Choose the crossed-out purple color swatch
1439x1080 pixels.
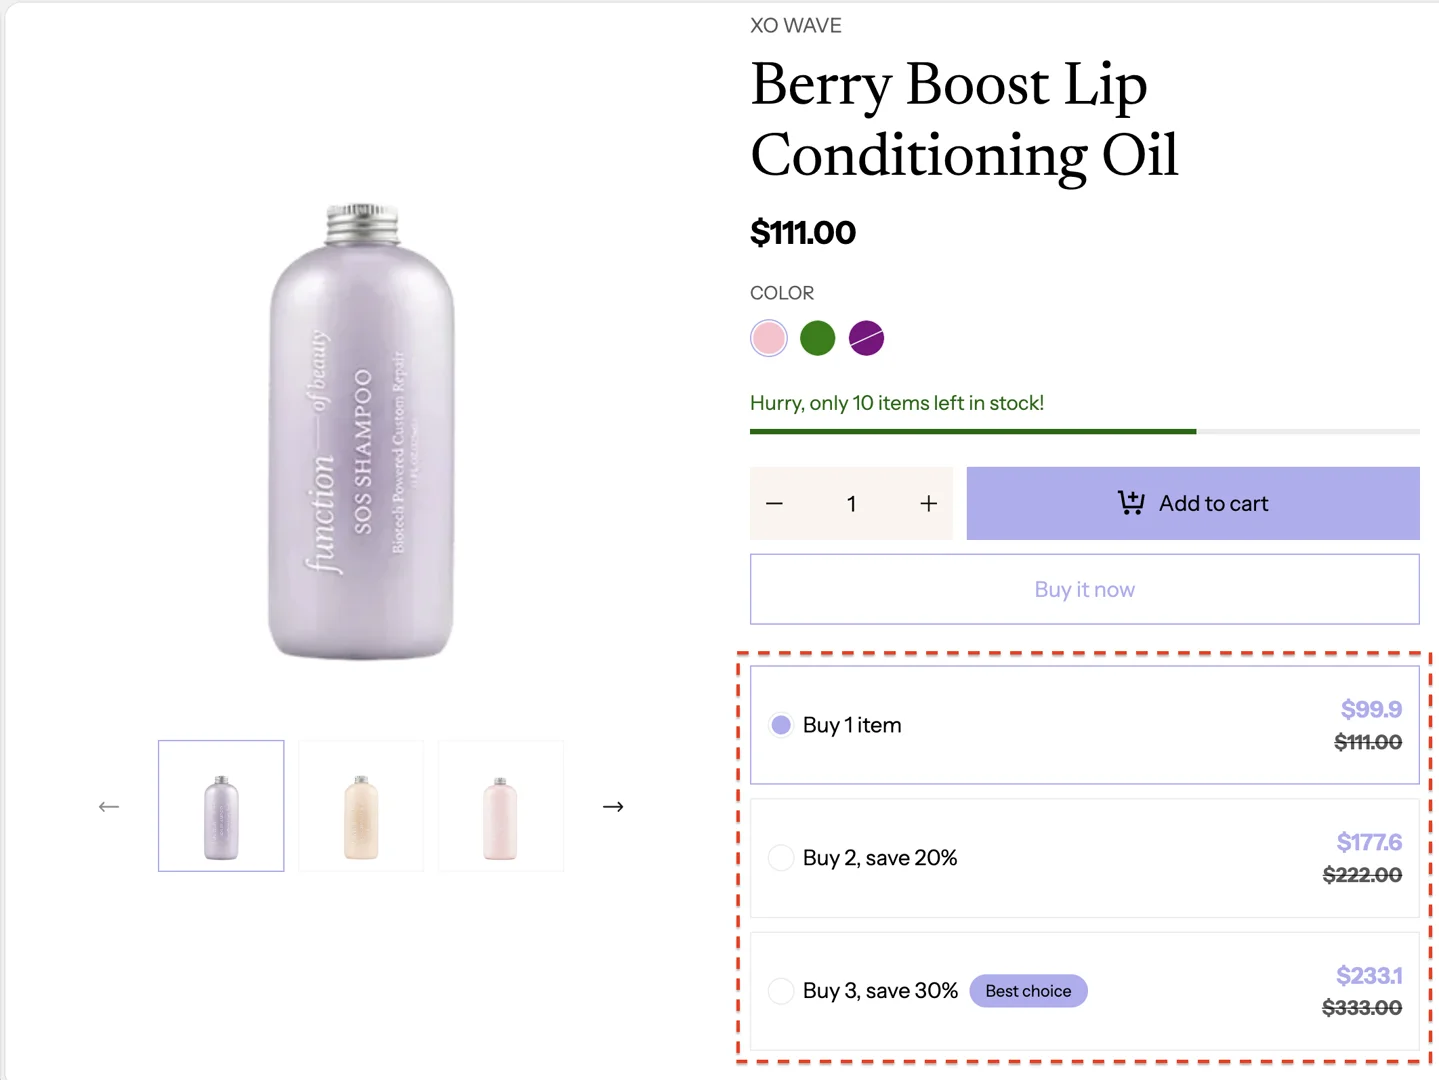point(867,338)
